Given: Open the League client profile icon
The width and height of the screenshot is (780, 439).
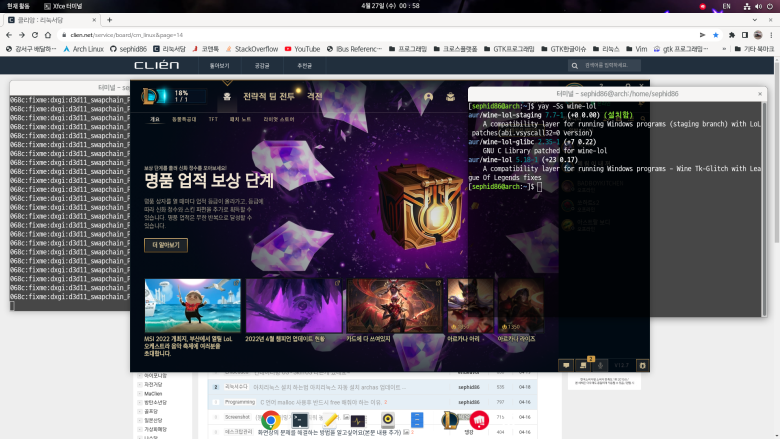Looking at the screenshot, I should pyautogui.click(x=428, y=97).
